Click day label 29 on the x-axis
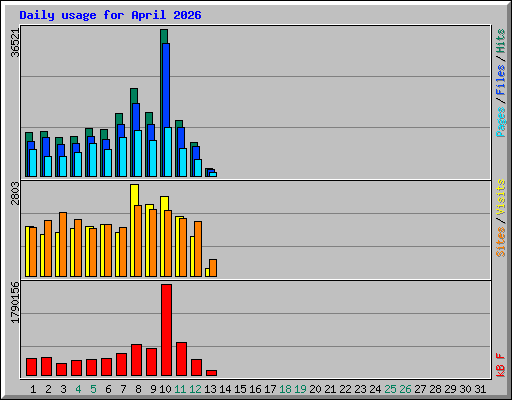 coord(450,389)
